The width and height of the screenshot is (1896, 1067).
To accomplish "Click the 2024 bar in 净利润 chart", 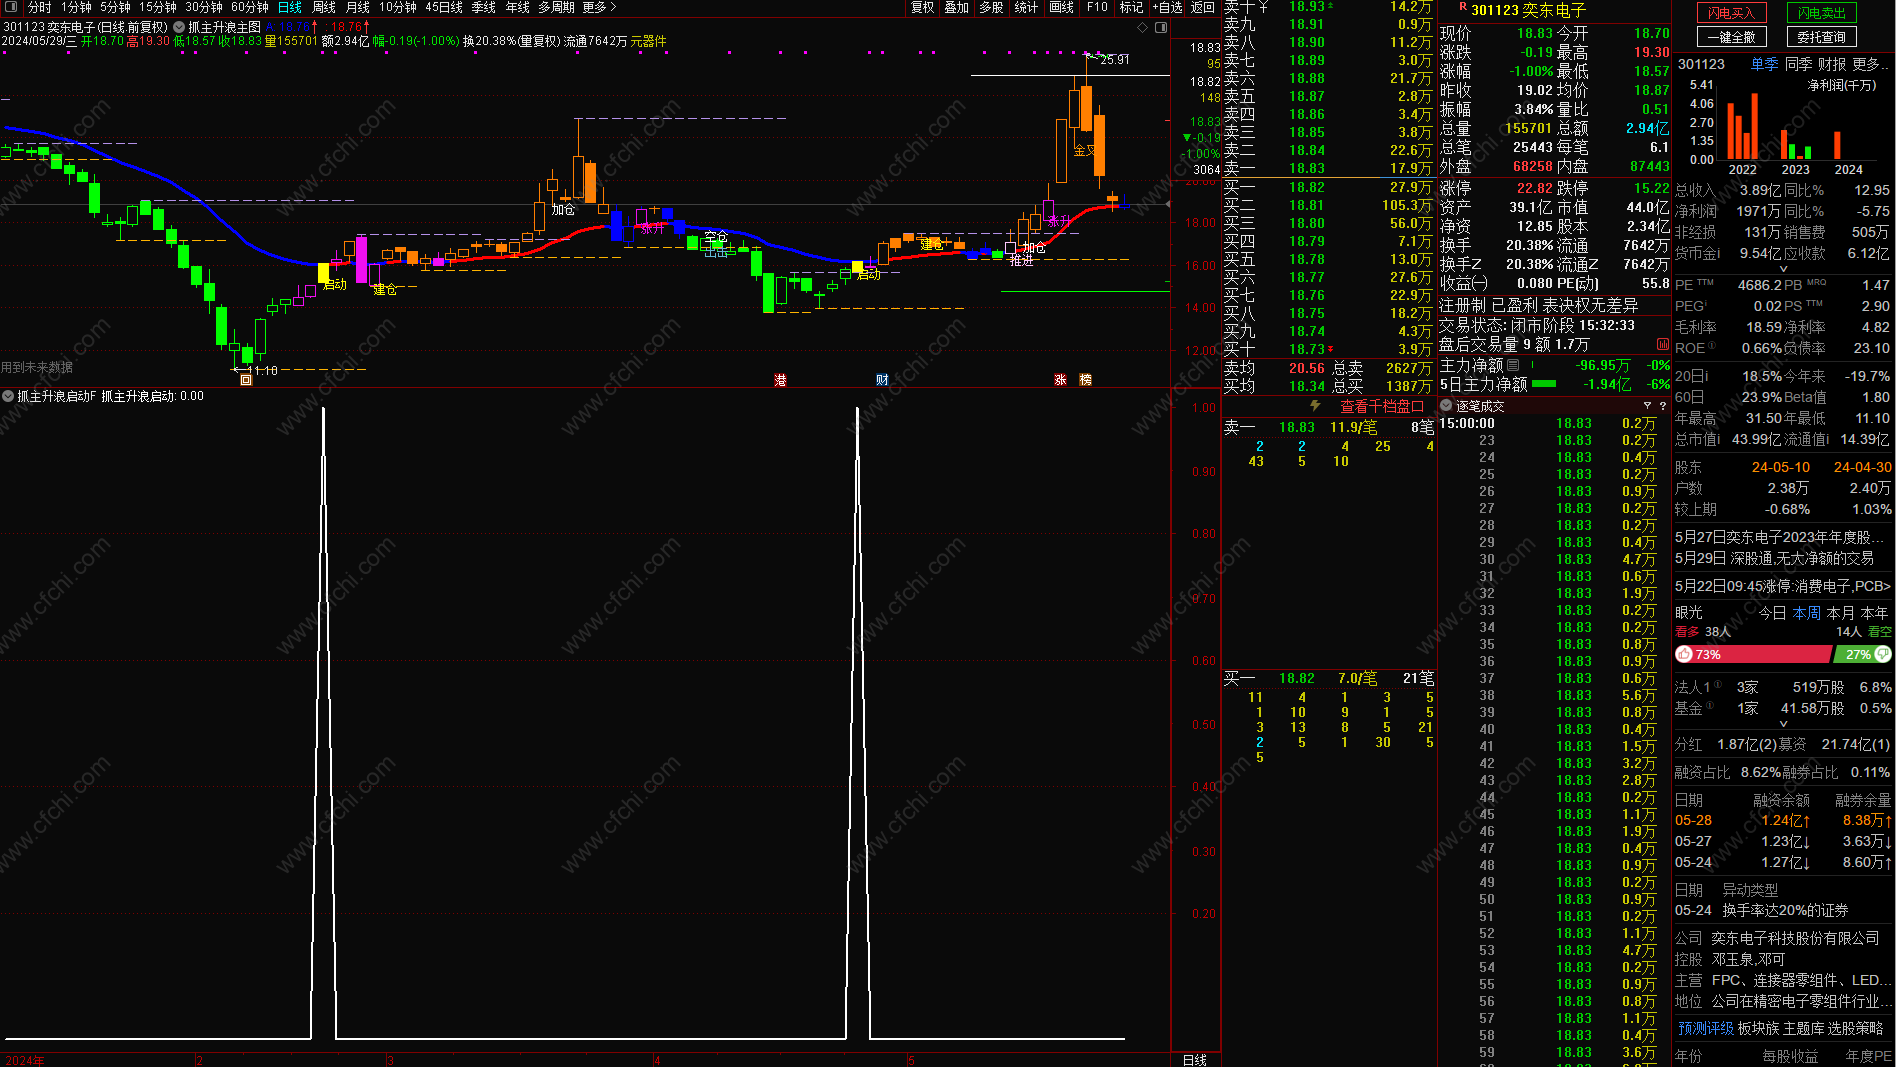I will pos(1837,145).
